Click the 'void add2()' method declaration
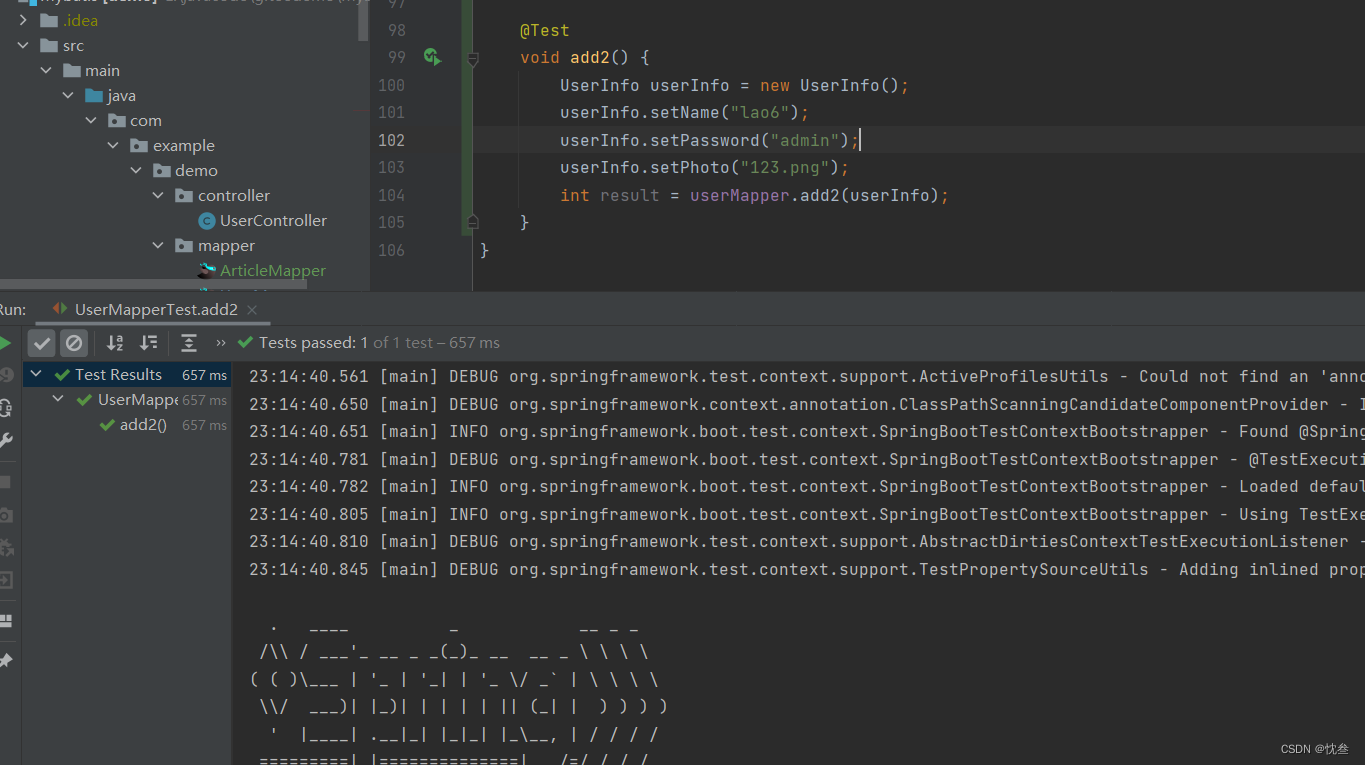Screen dimensions: 1365x765 pyautogui.click(x=585, y=58)
